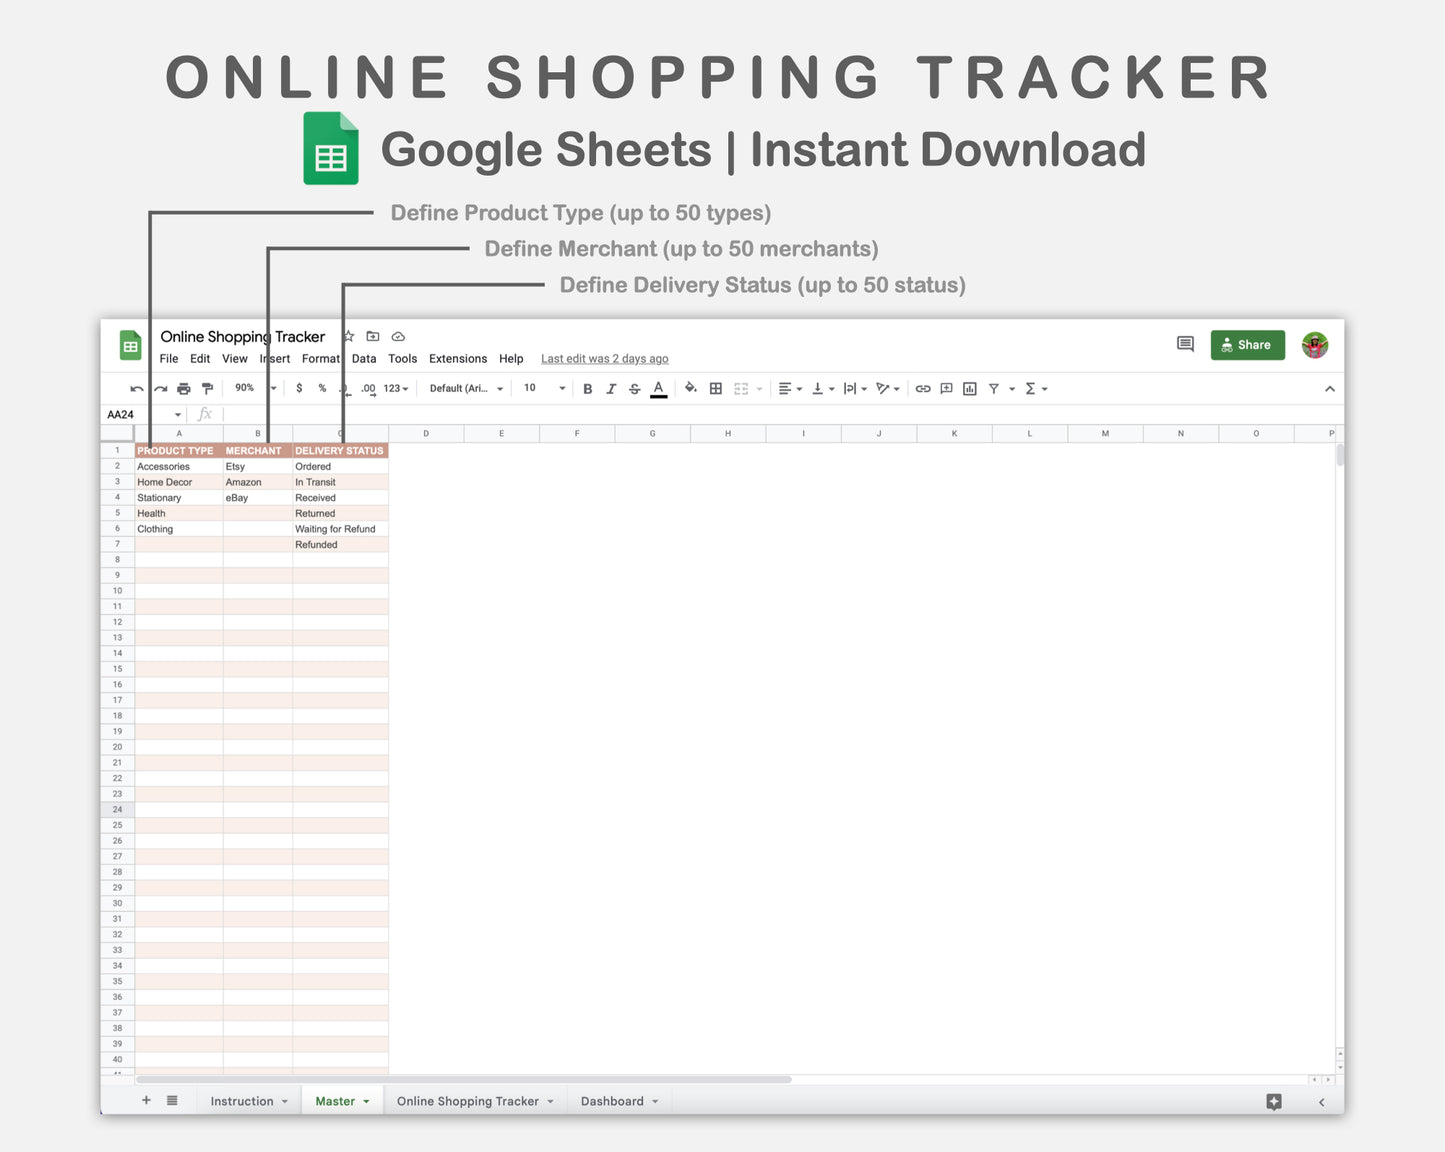Screen dimensions: 1445x1152
Task: Open the text color picker
Action: (659, 388)
